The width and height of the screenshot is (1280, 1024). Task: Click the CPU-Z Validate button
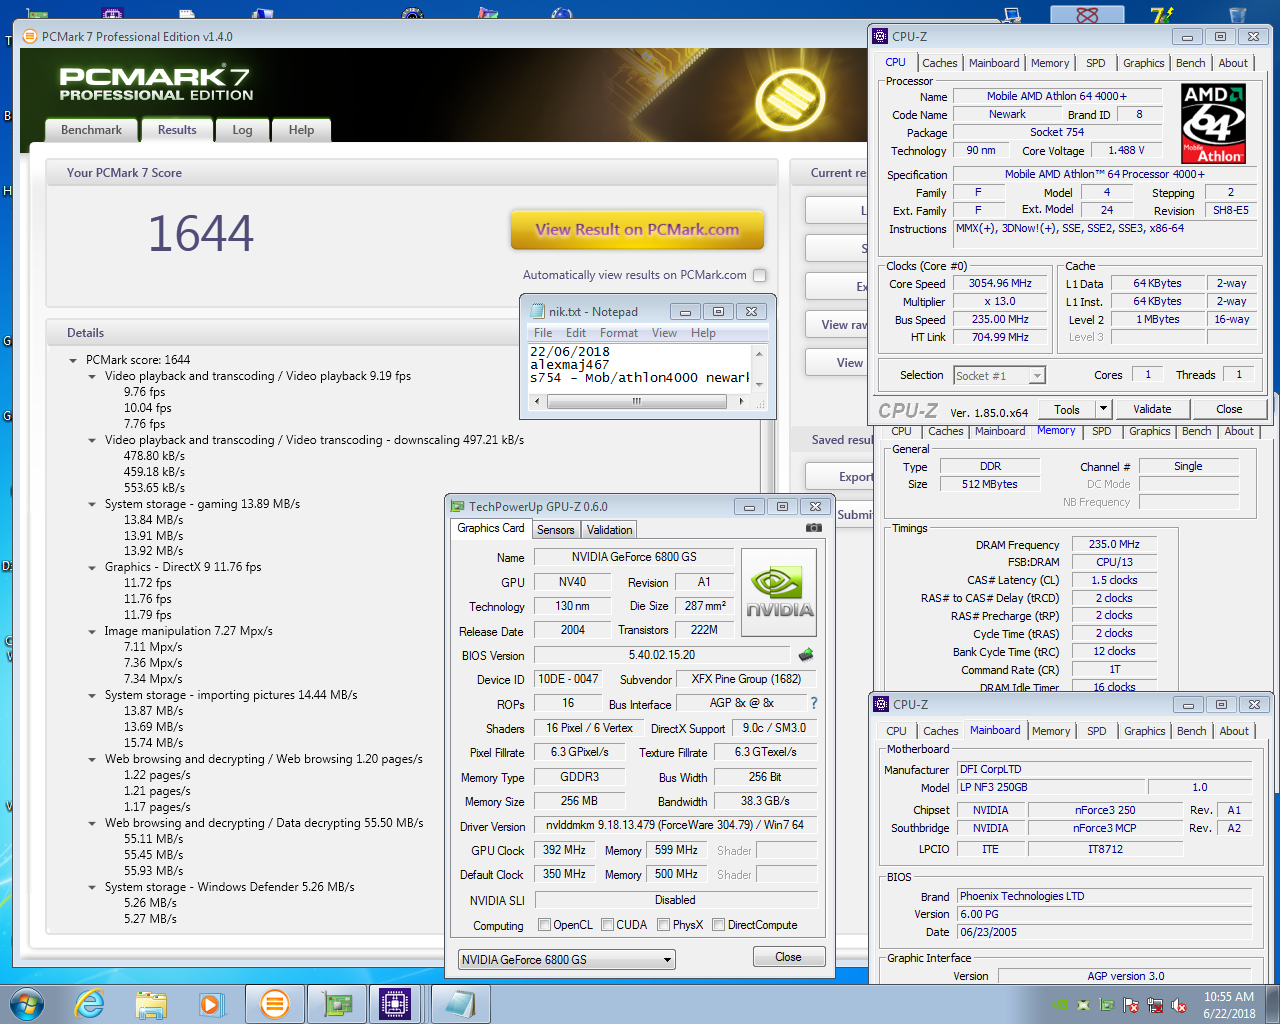point(1152,409)
